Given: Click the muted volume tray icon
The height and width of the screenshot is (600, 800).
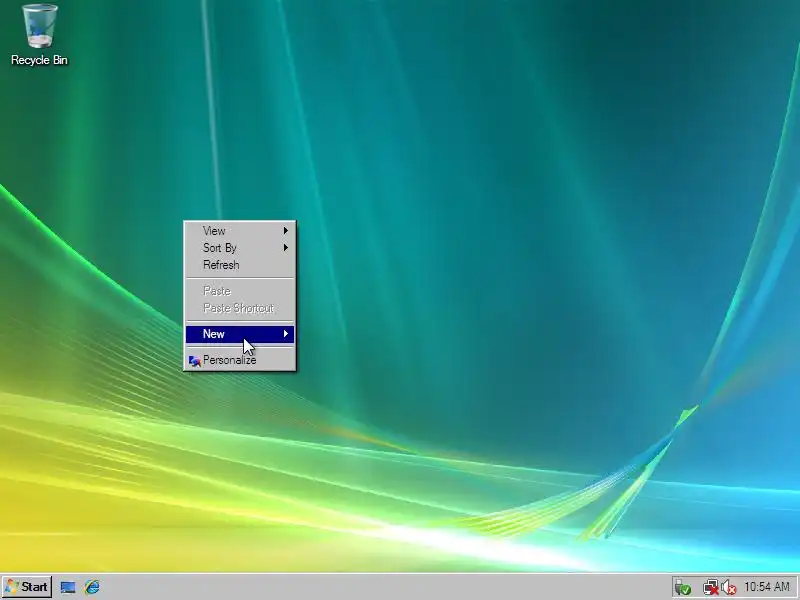Looking at the screenshot, I should 729,588.
